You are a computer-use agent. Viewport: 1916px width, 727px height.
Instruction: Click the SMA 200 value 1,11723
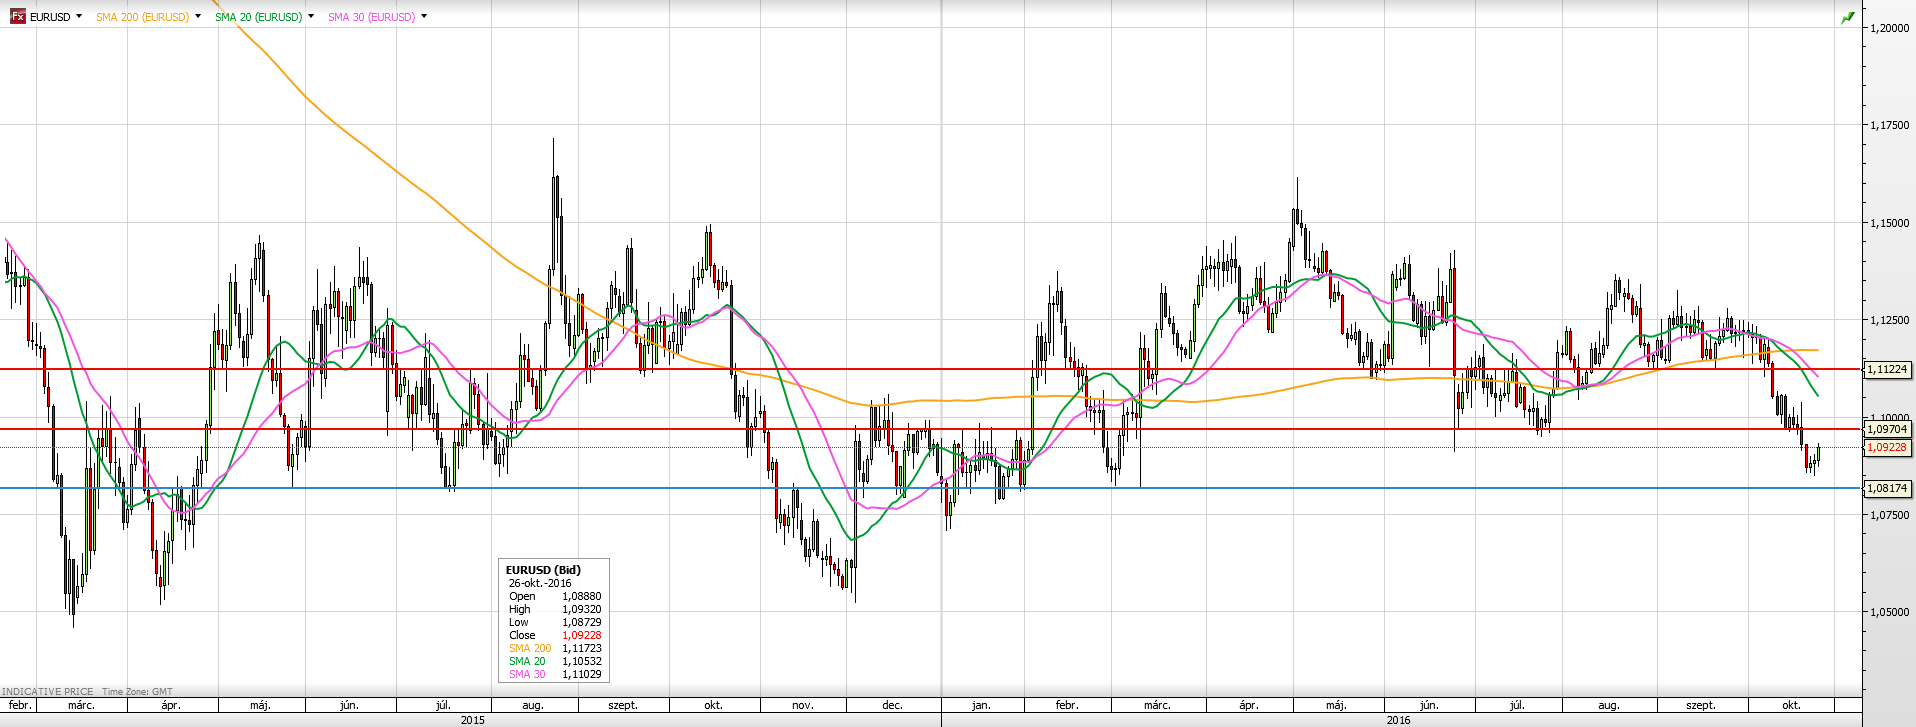click(x=582, y=648)
